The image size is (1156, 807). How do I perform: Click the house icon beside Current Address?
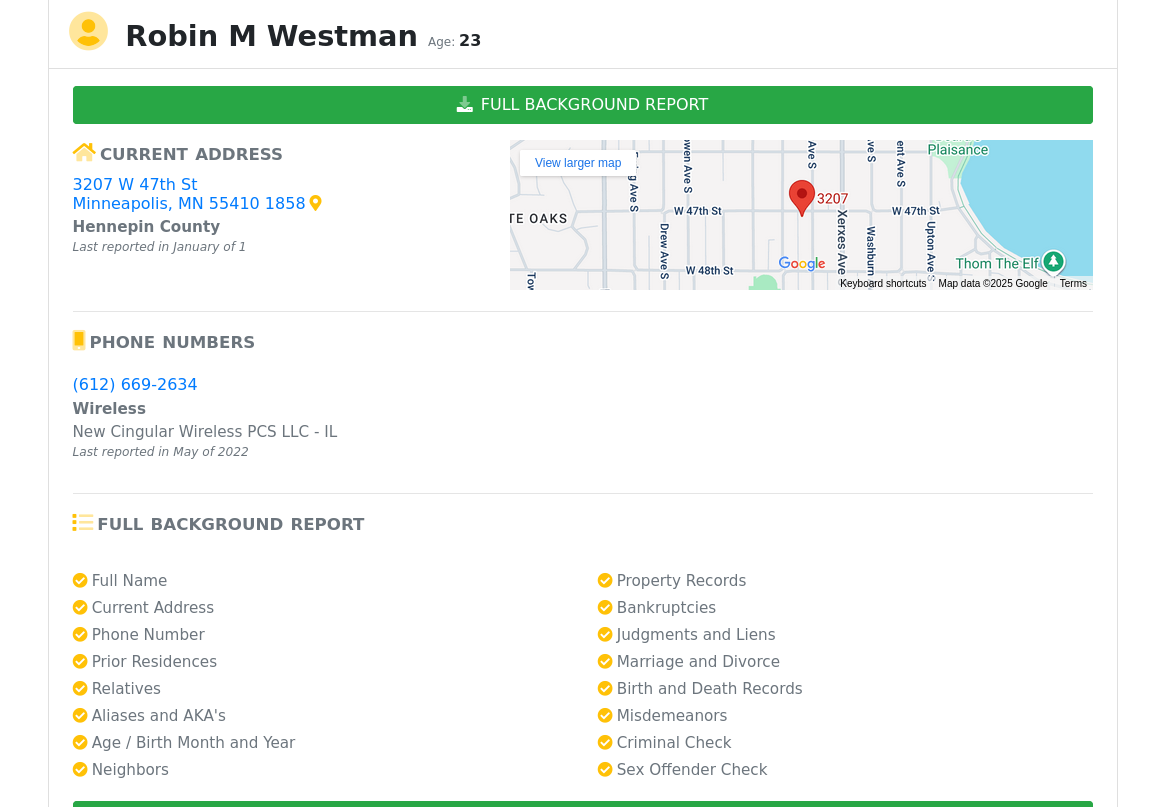point(84,153)
